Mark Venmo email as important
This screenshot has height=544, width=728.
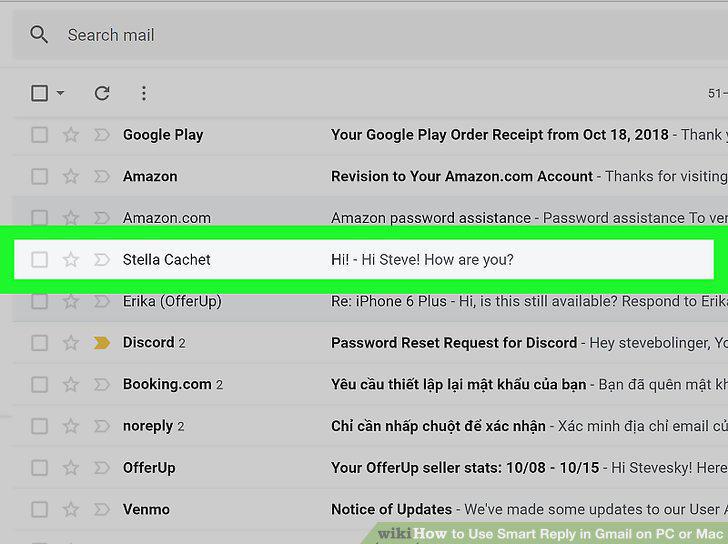102,509
